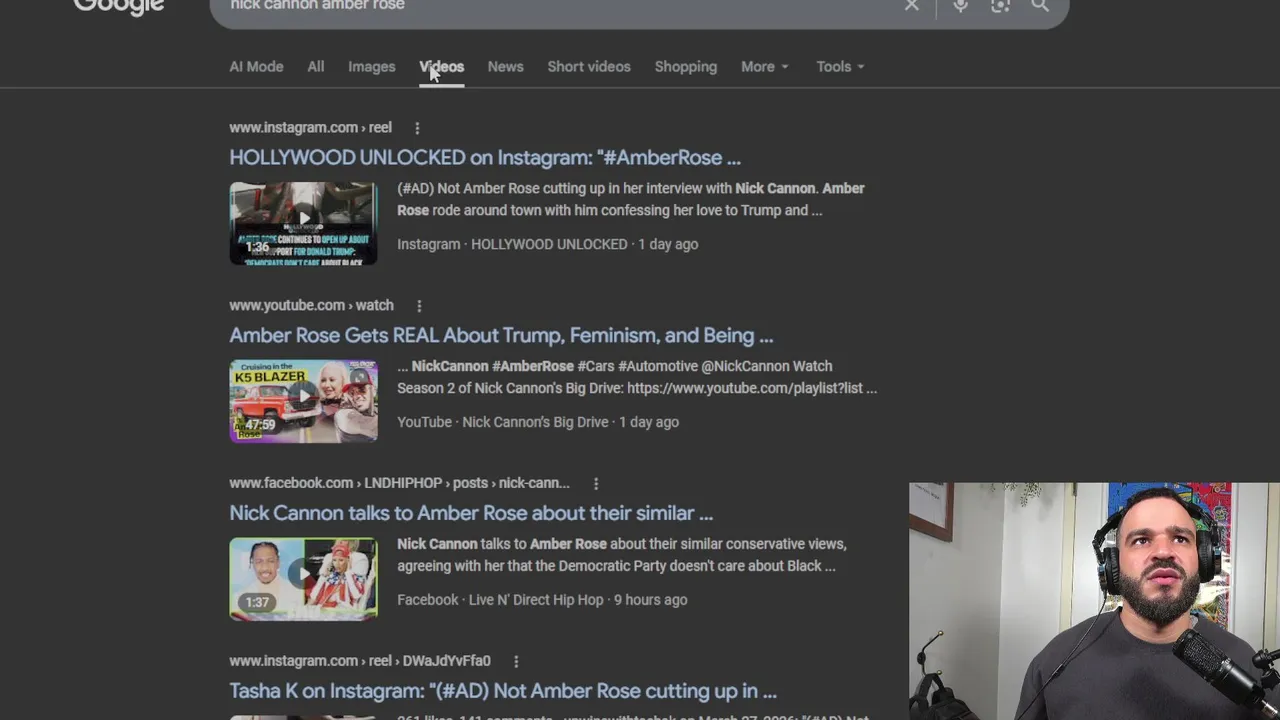The image size is (1280, 720).
Task: Play the 1:37 Facebook video thumbnail
Action: pyautogui.click(x=303, y=579)
